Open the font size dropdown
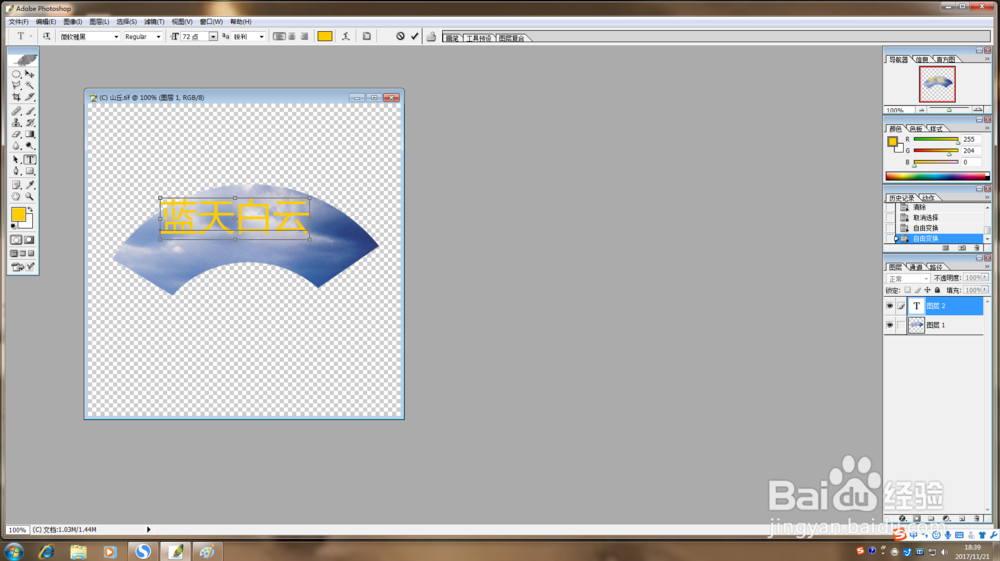1000x561 pixels. (213, 37)
